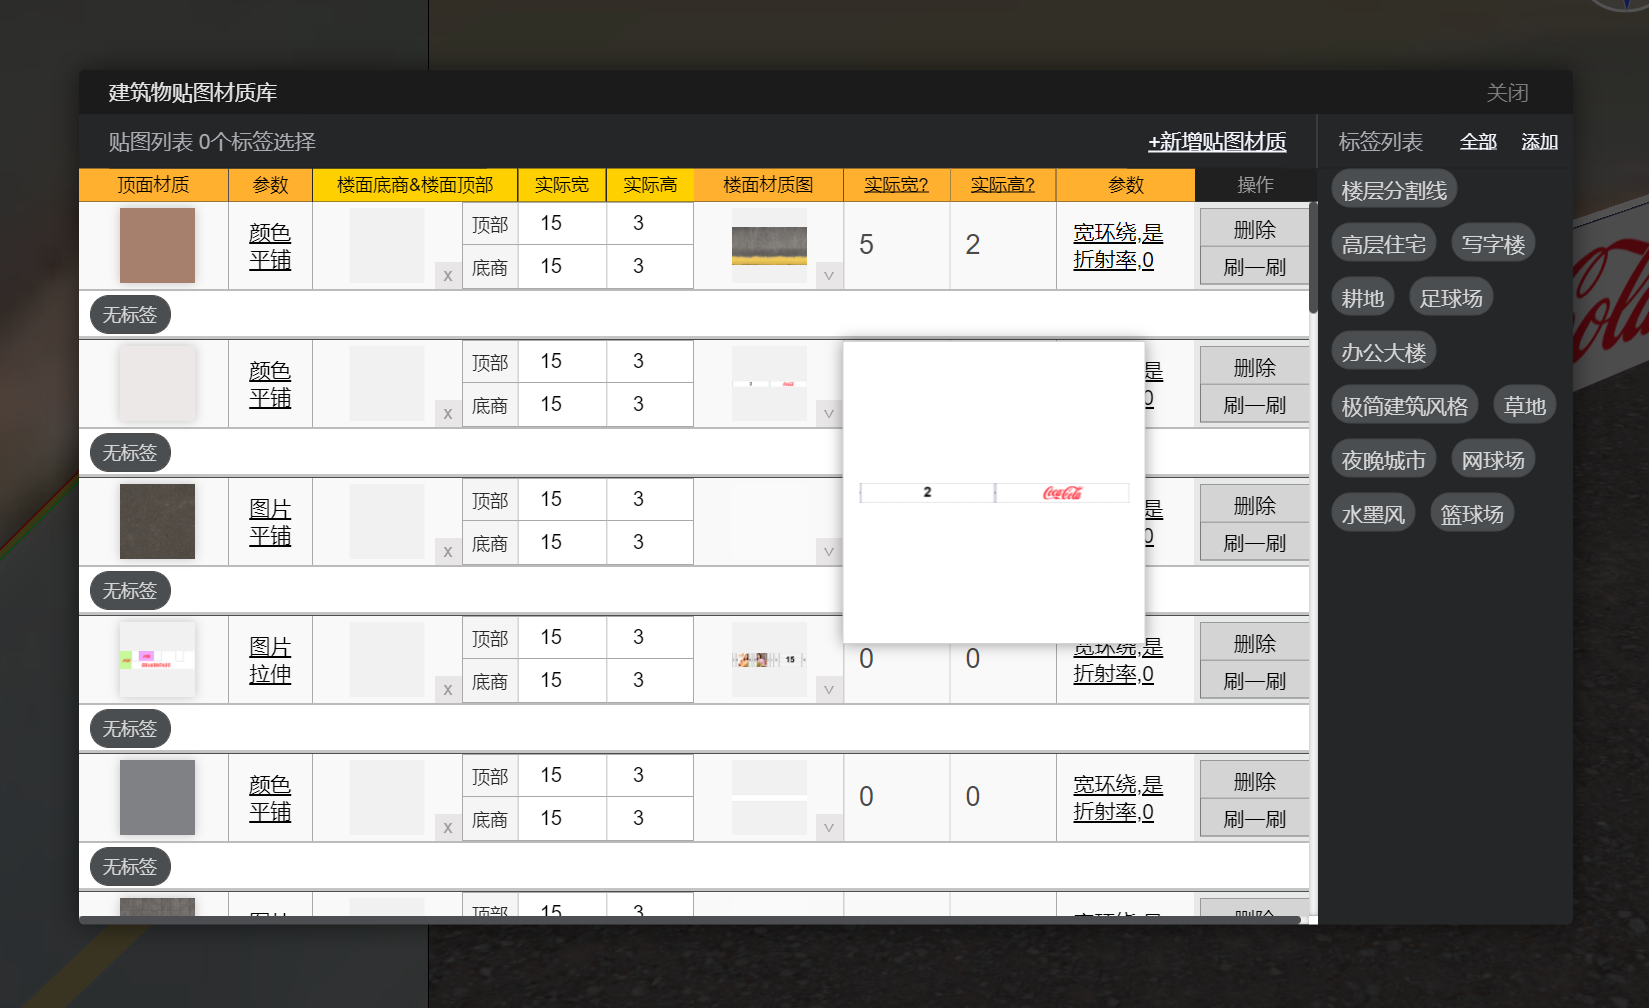Viewport: 1649px width, 1008px height.
Task: Delete the third texture row
Action: click(1254, 505)
